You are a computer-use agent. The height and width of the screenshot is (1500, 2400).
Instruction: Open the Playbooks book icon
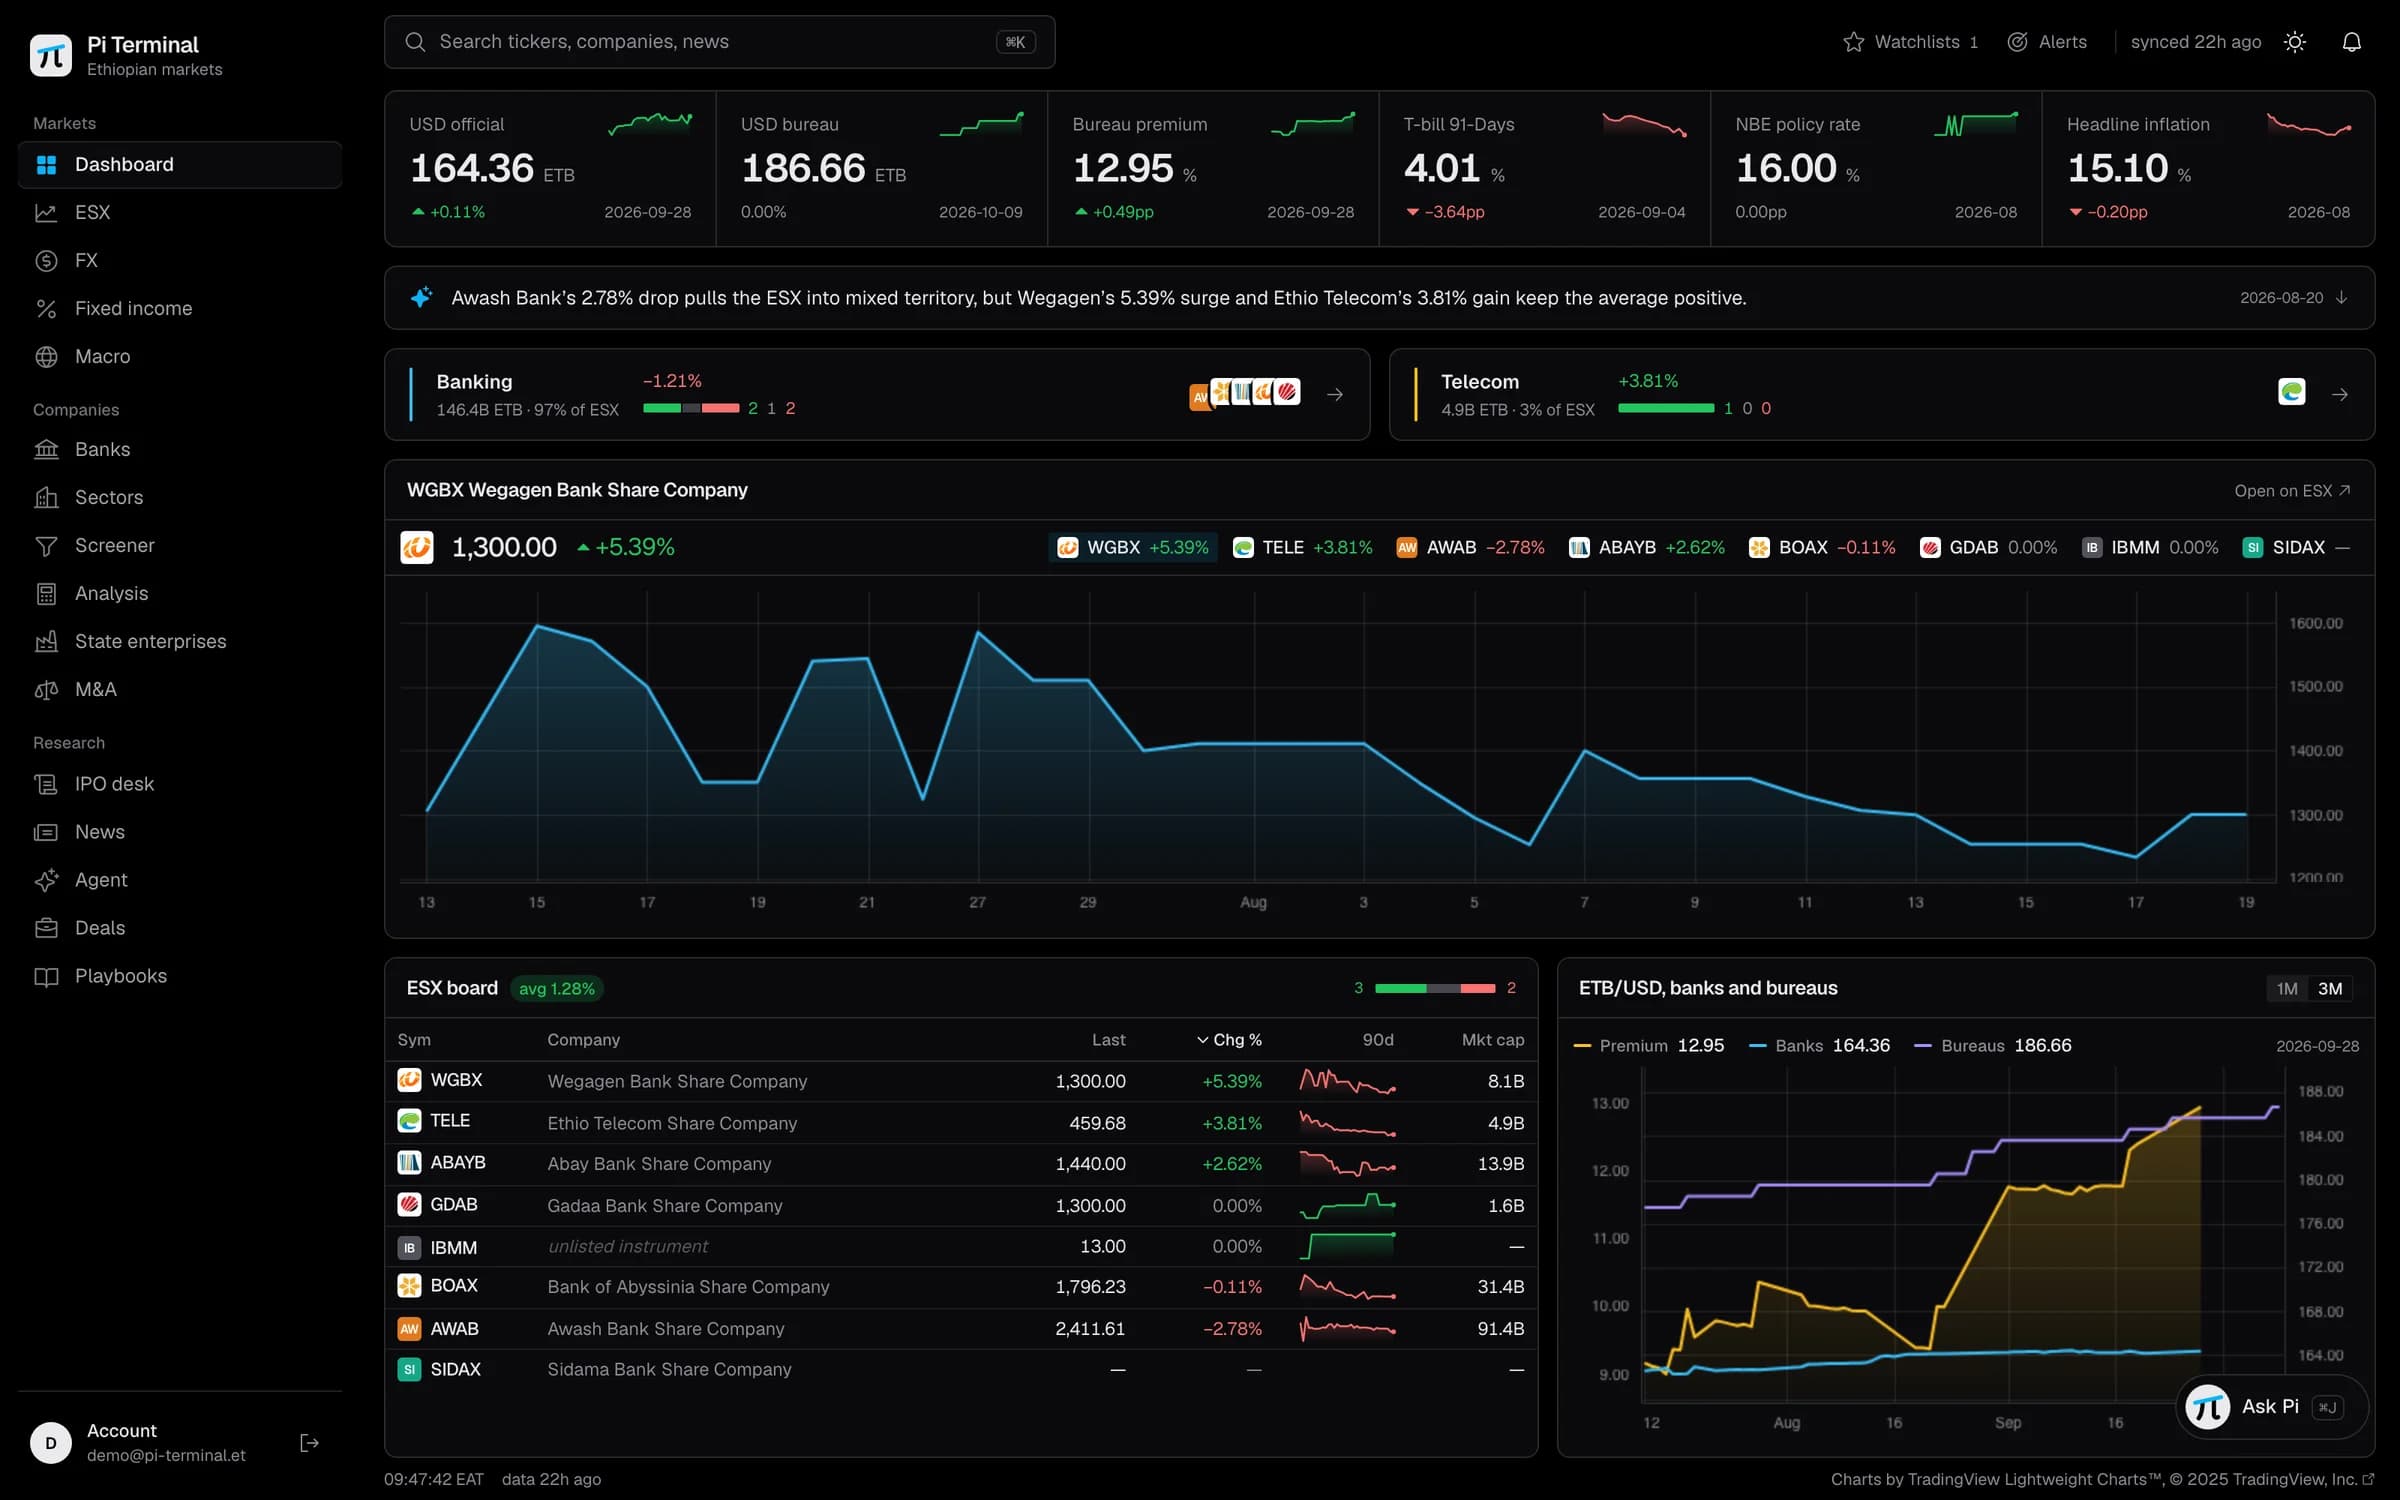[x=46, y=976]
